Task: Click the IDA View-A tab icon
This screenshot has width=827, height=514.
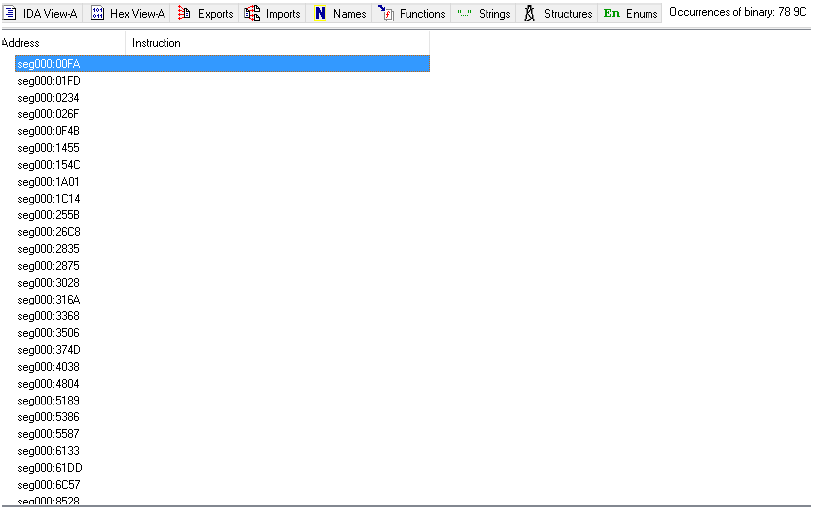Action: (10, 13)
